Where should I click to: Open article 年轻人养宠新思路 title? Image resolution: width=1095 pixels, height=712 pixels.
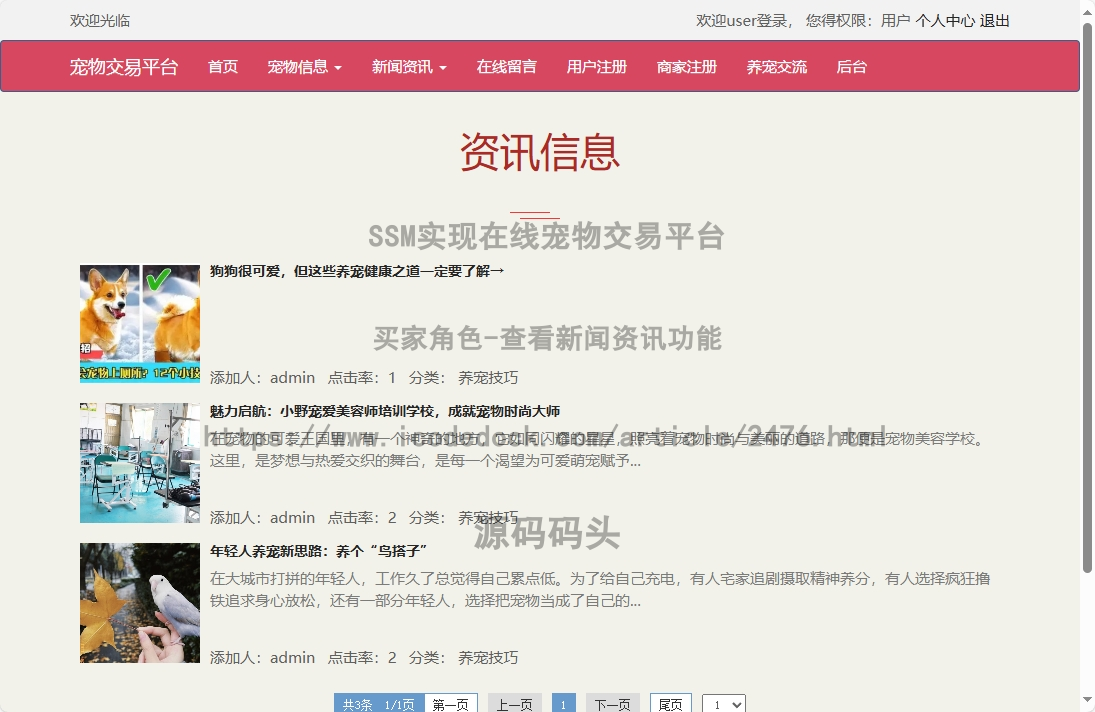tap(319, 551)
